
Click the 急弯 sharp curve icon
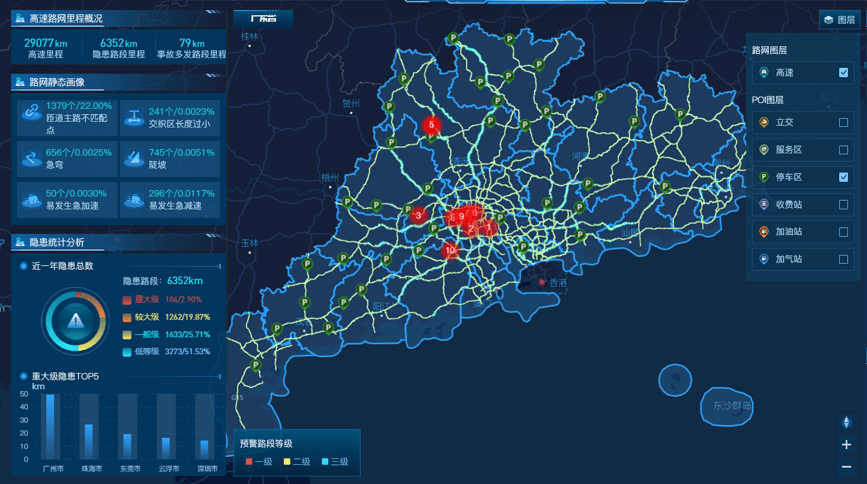pyautogui.click(x=30, y=156)
